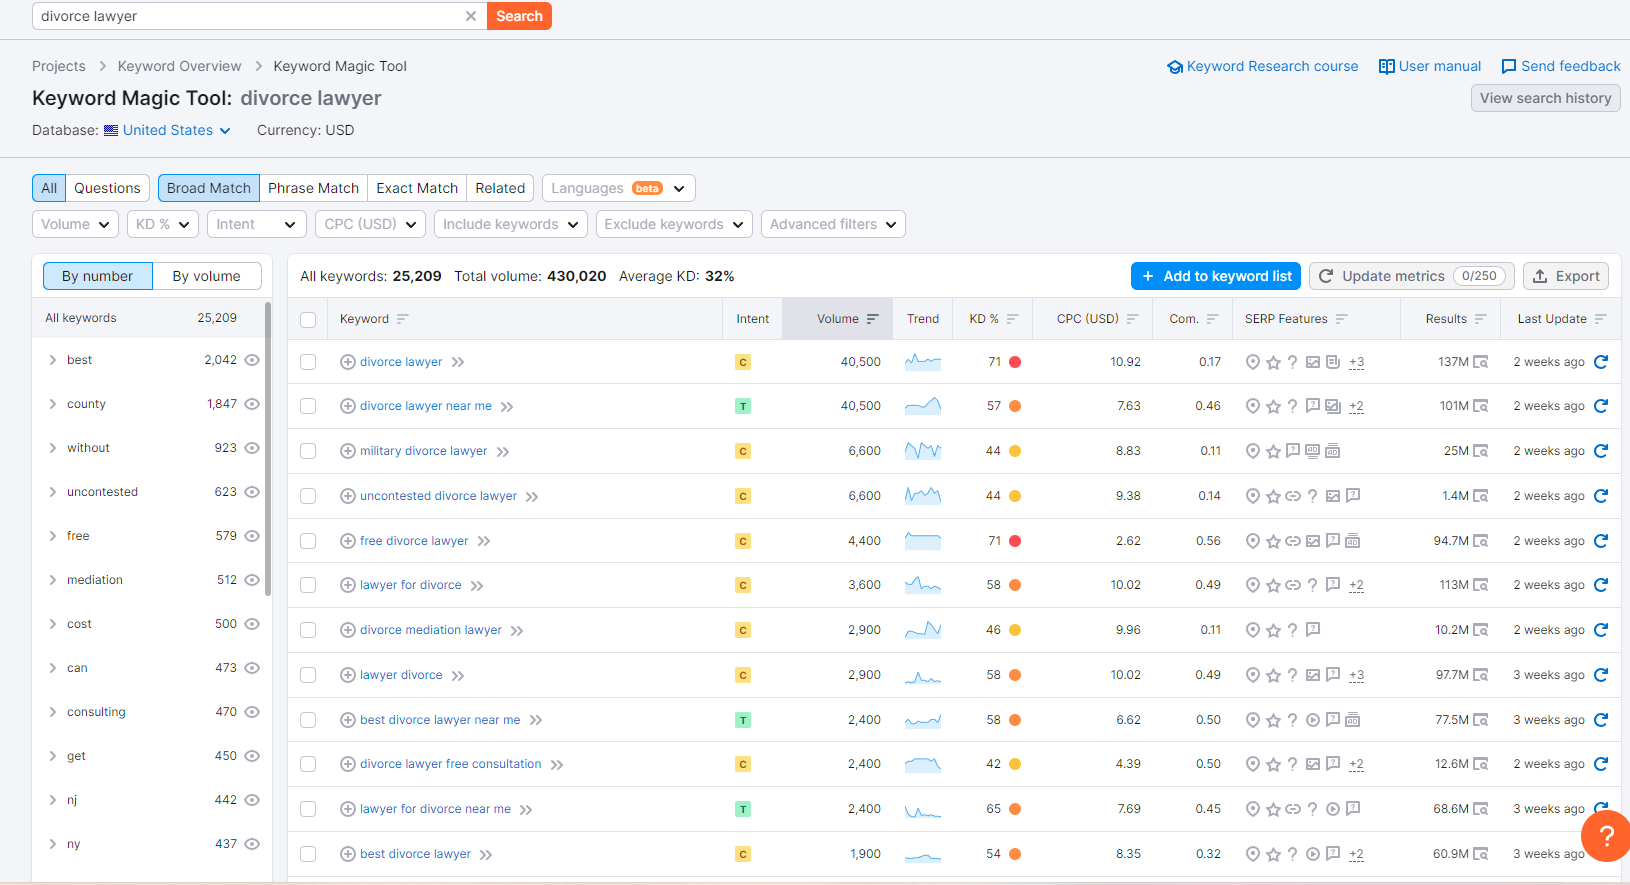Check the 'divorce lawyer' row checkbox
This screenshot has width=1630, height=885.
tap(308, 362)
